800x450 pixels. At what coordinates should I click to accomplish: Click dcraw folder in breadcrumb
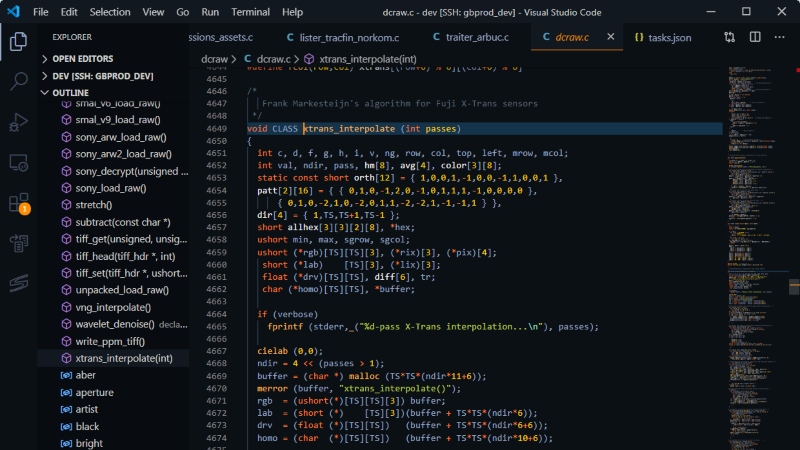(x=214, y=59)
